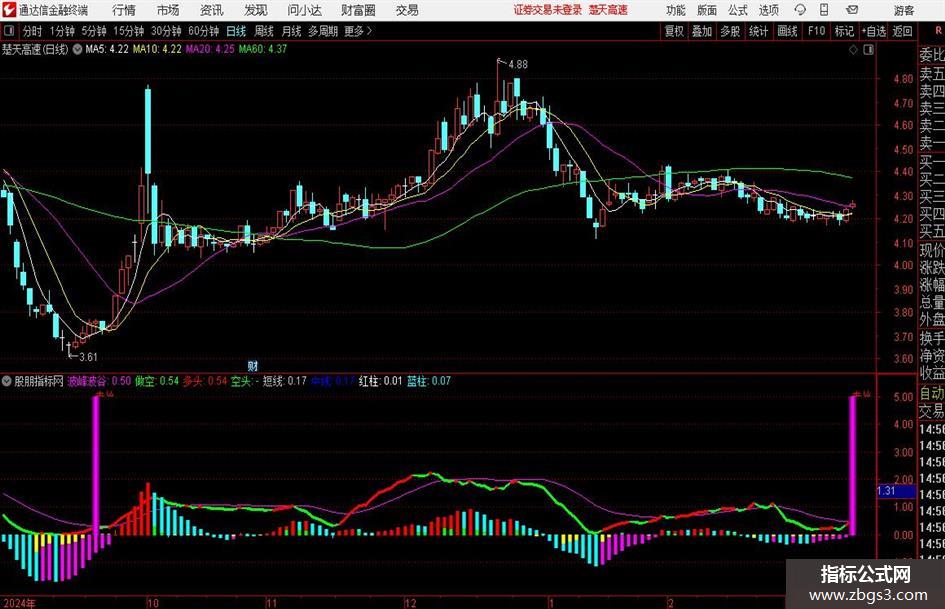Click the MA60: 4.37 indicator value
The image size is (945, 609).
(x=263, y=49)
